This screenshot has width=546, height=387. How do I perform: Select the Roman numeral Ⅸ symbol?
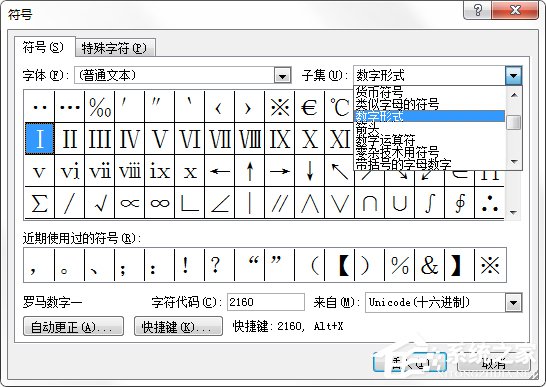coord(280,139)
